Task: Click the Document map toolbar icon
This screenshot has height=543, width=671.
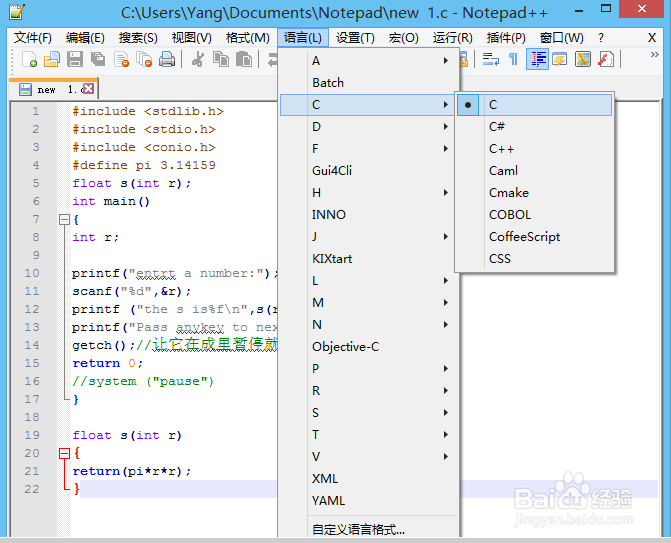Action: pos(583,59)
